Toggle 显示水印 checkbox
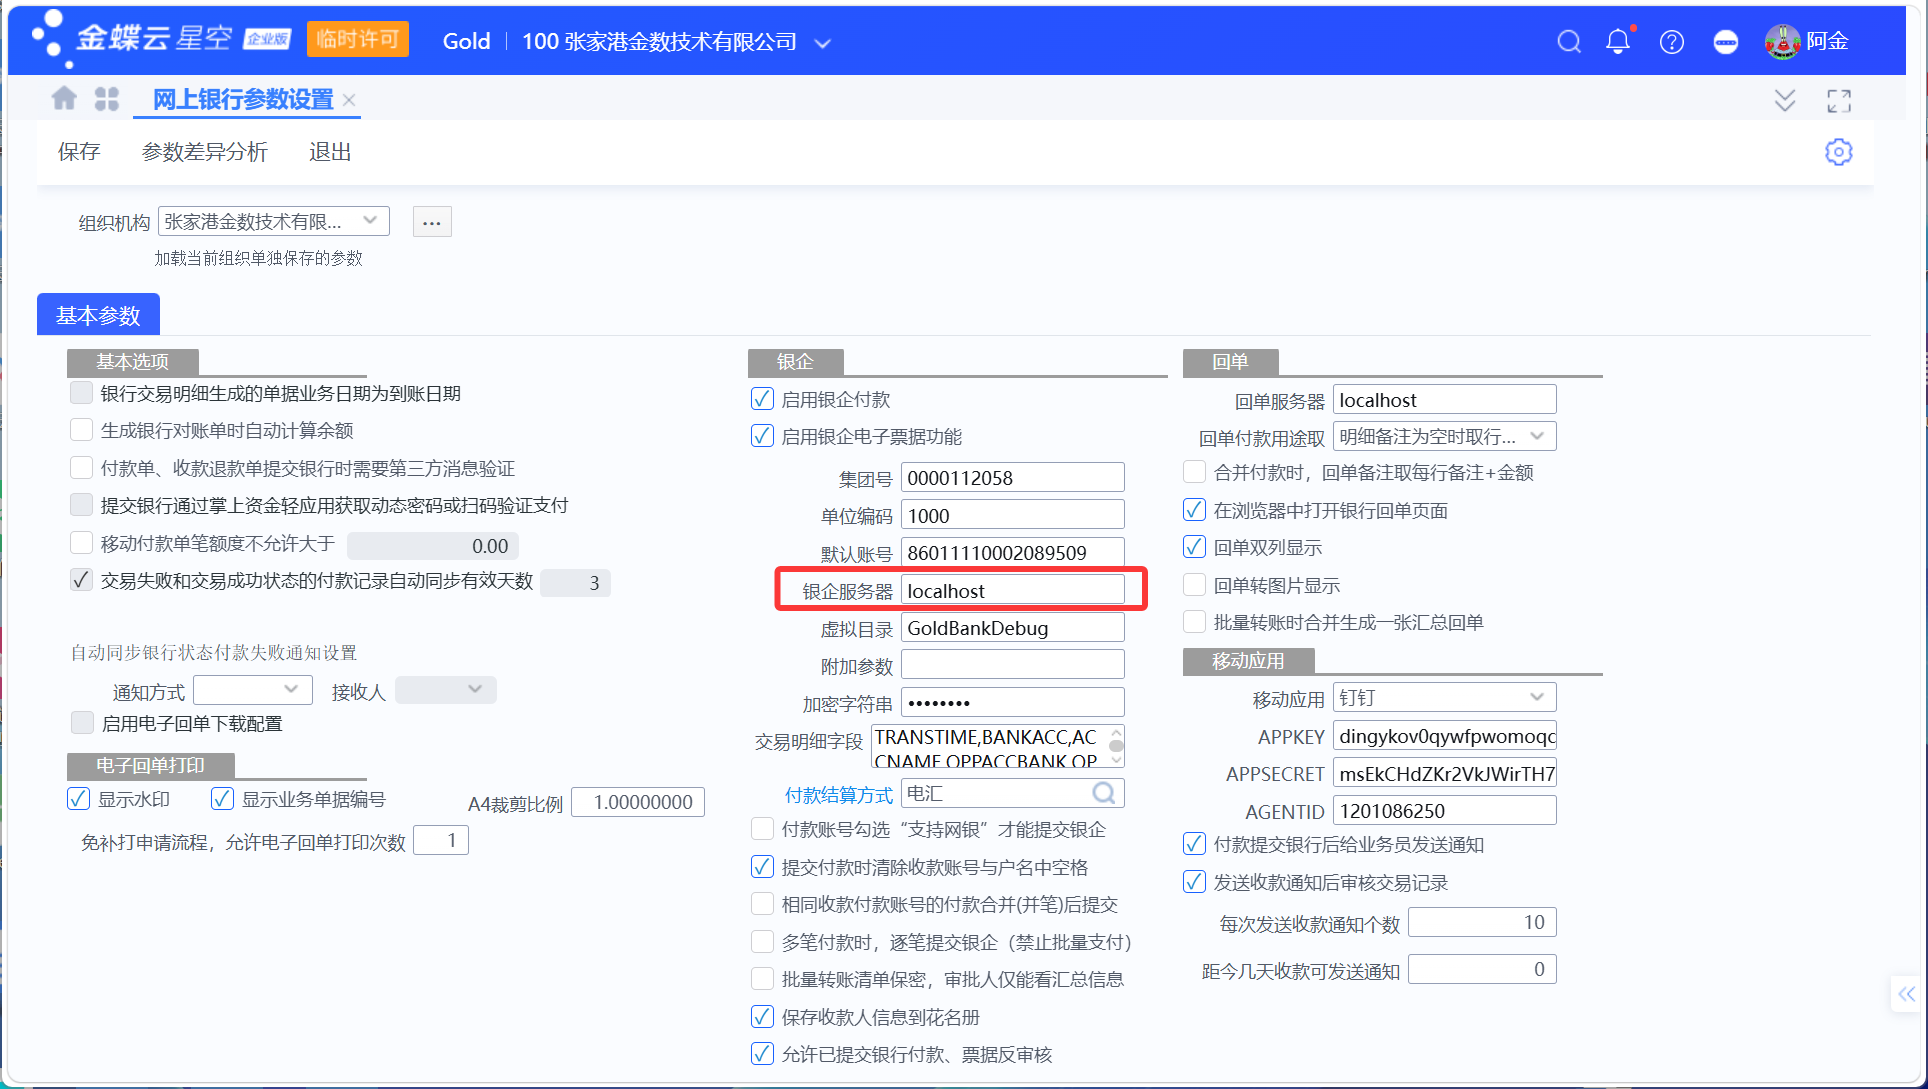1928x1089 pixels. pos(79,799)
